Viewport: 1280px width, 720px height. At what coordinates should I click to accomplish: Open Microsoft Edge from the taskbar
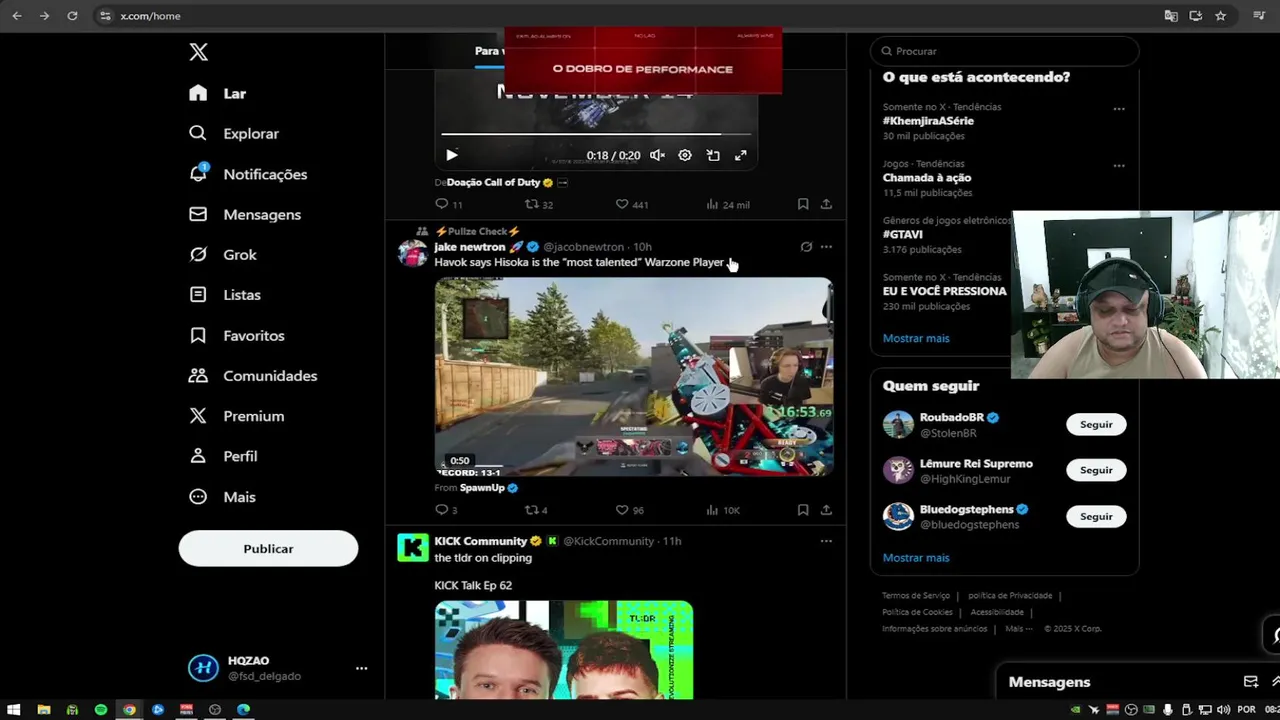[244, 710]
